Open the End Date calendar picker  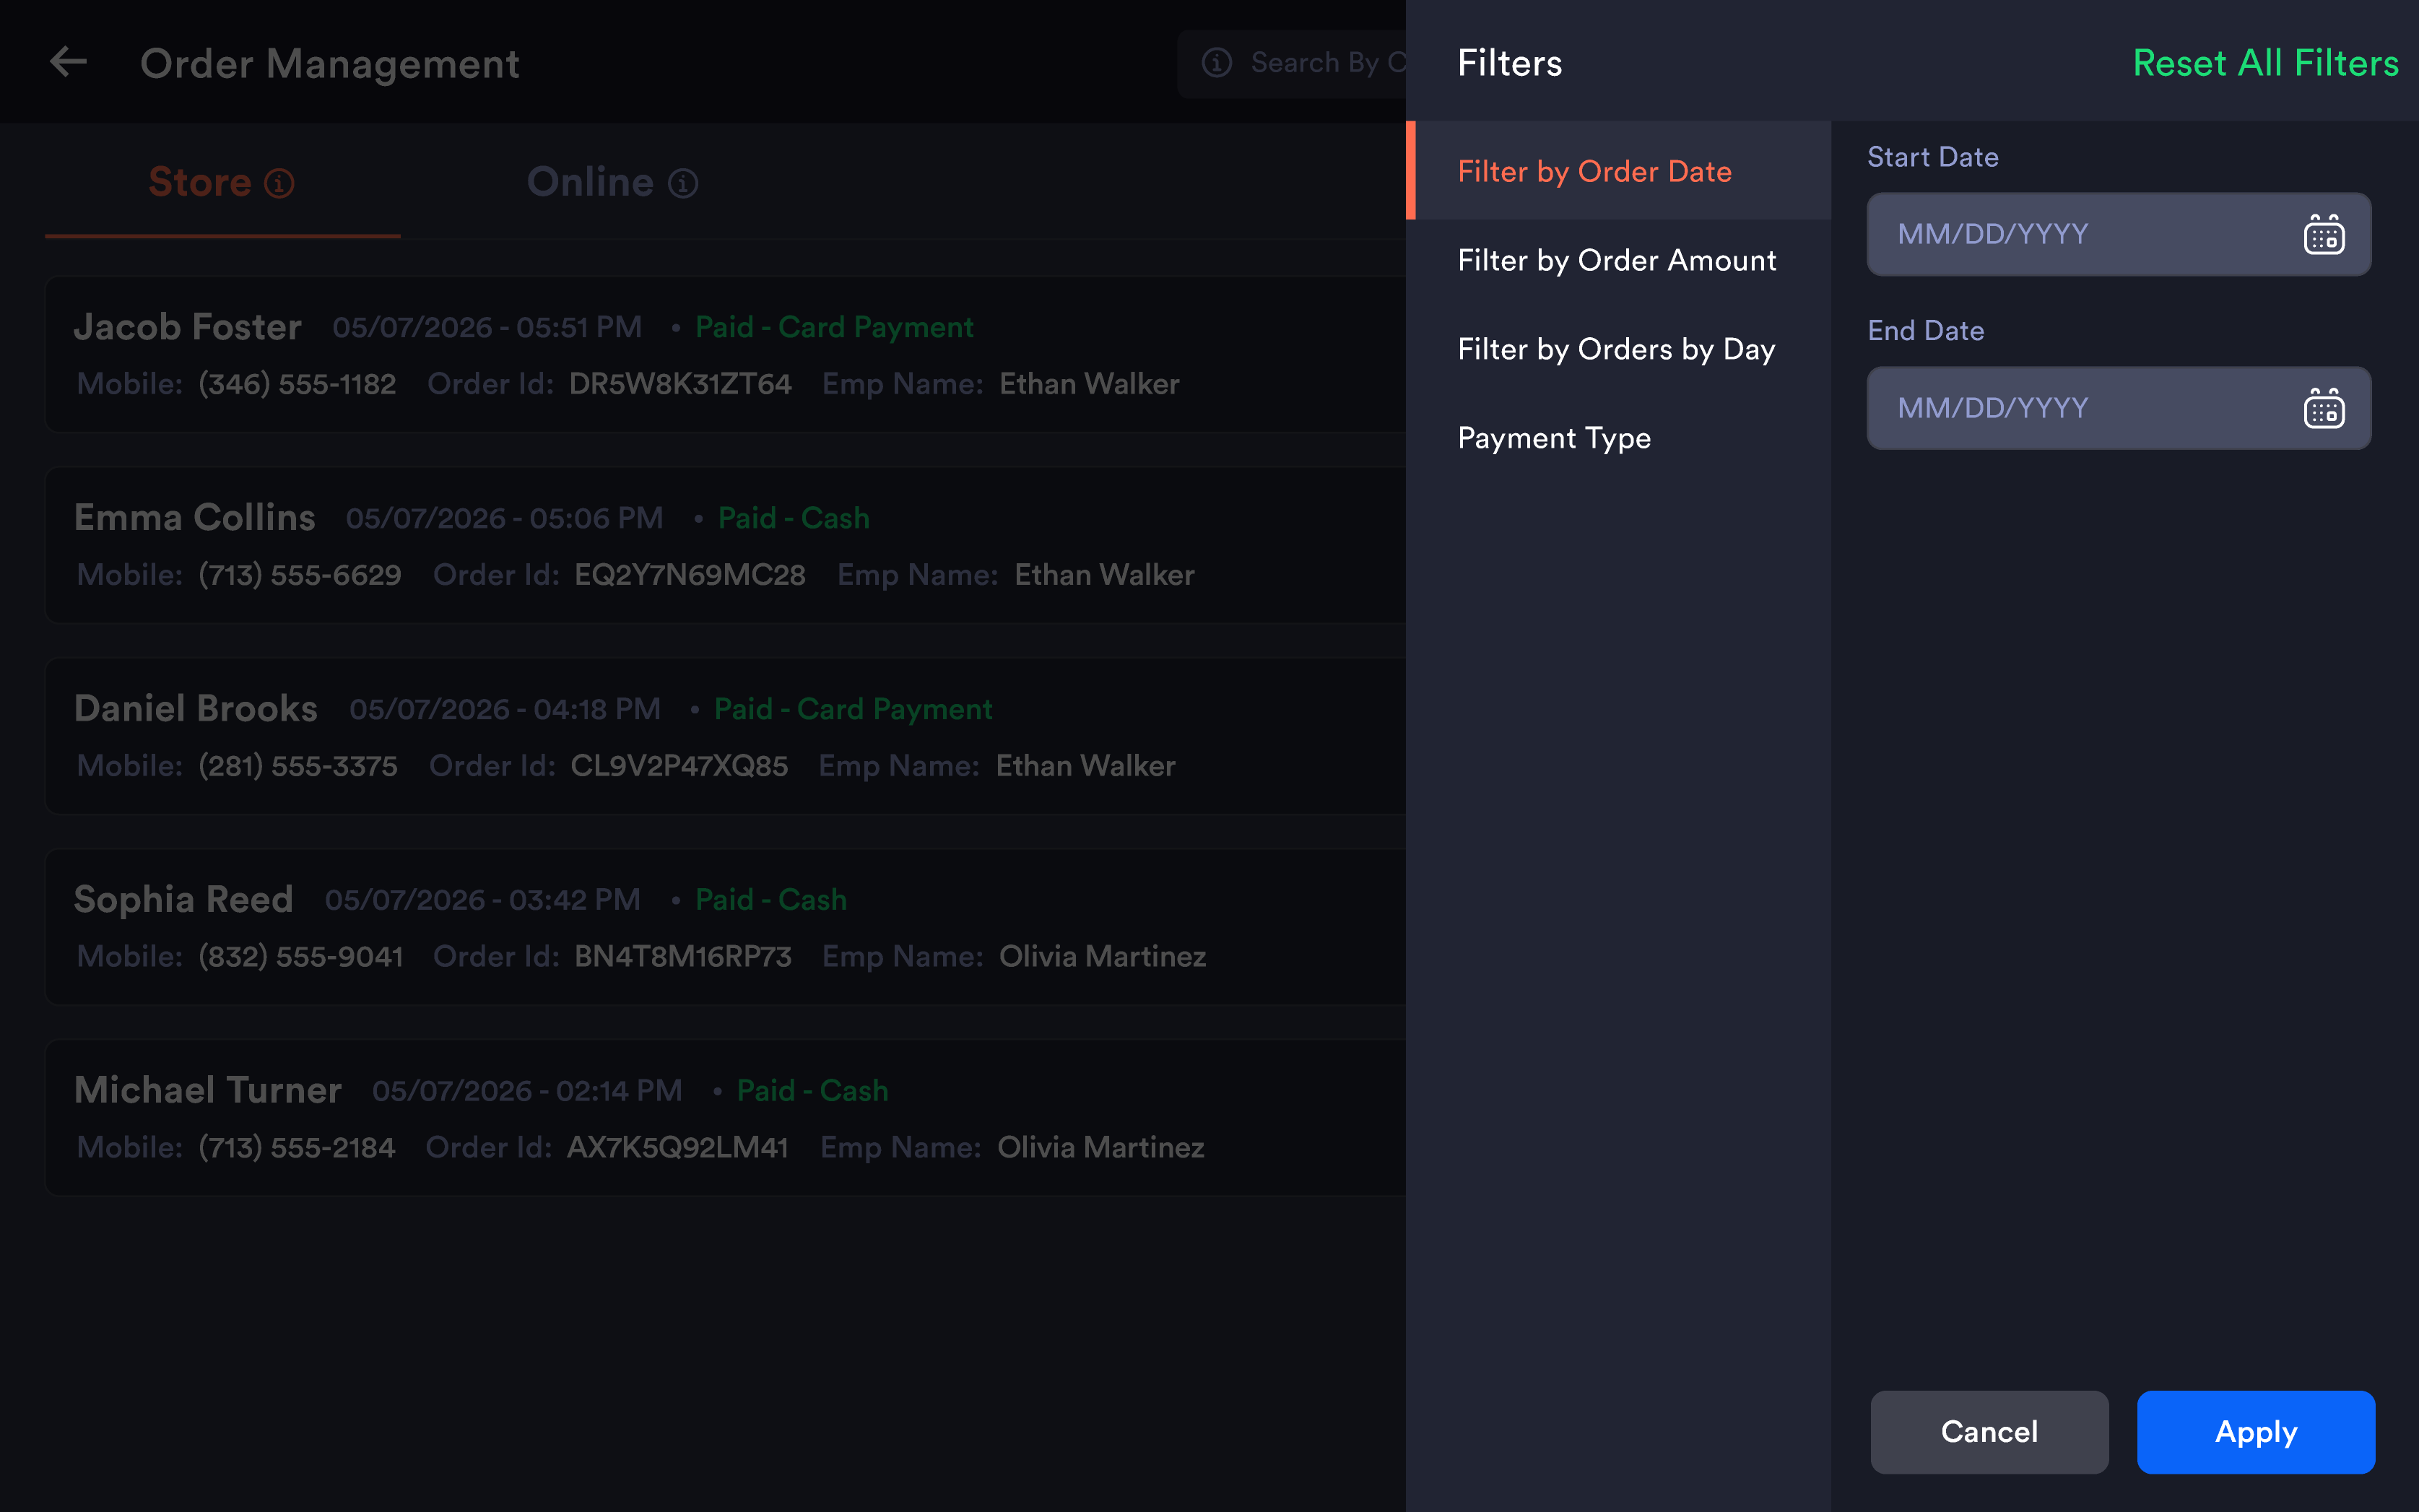click(x=2324, y=409)
